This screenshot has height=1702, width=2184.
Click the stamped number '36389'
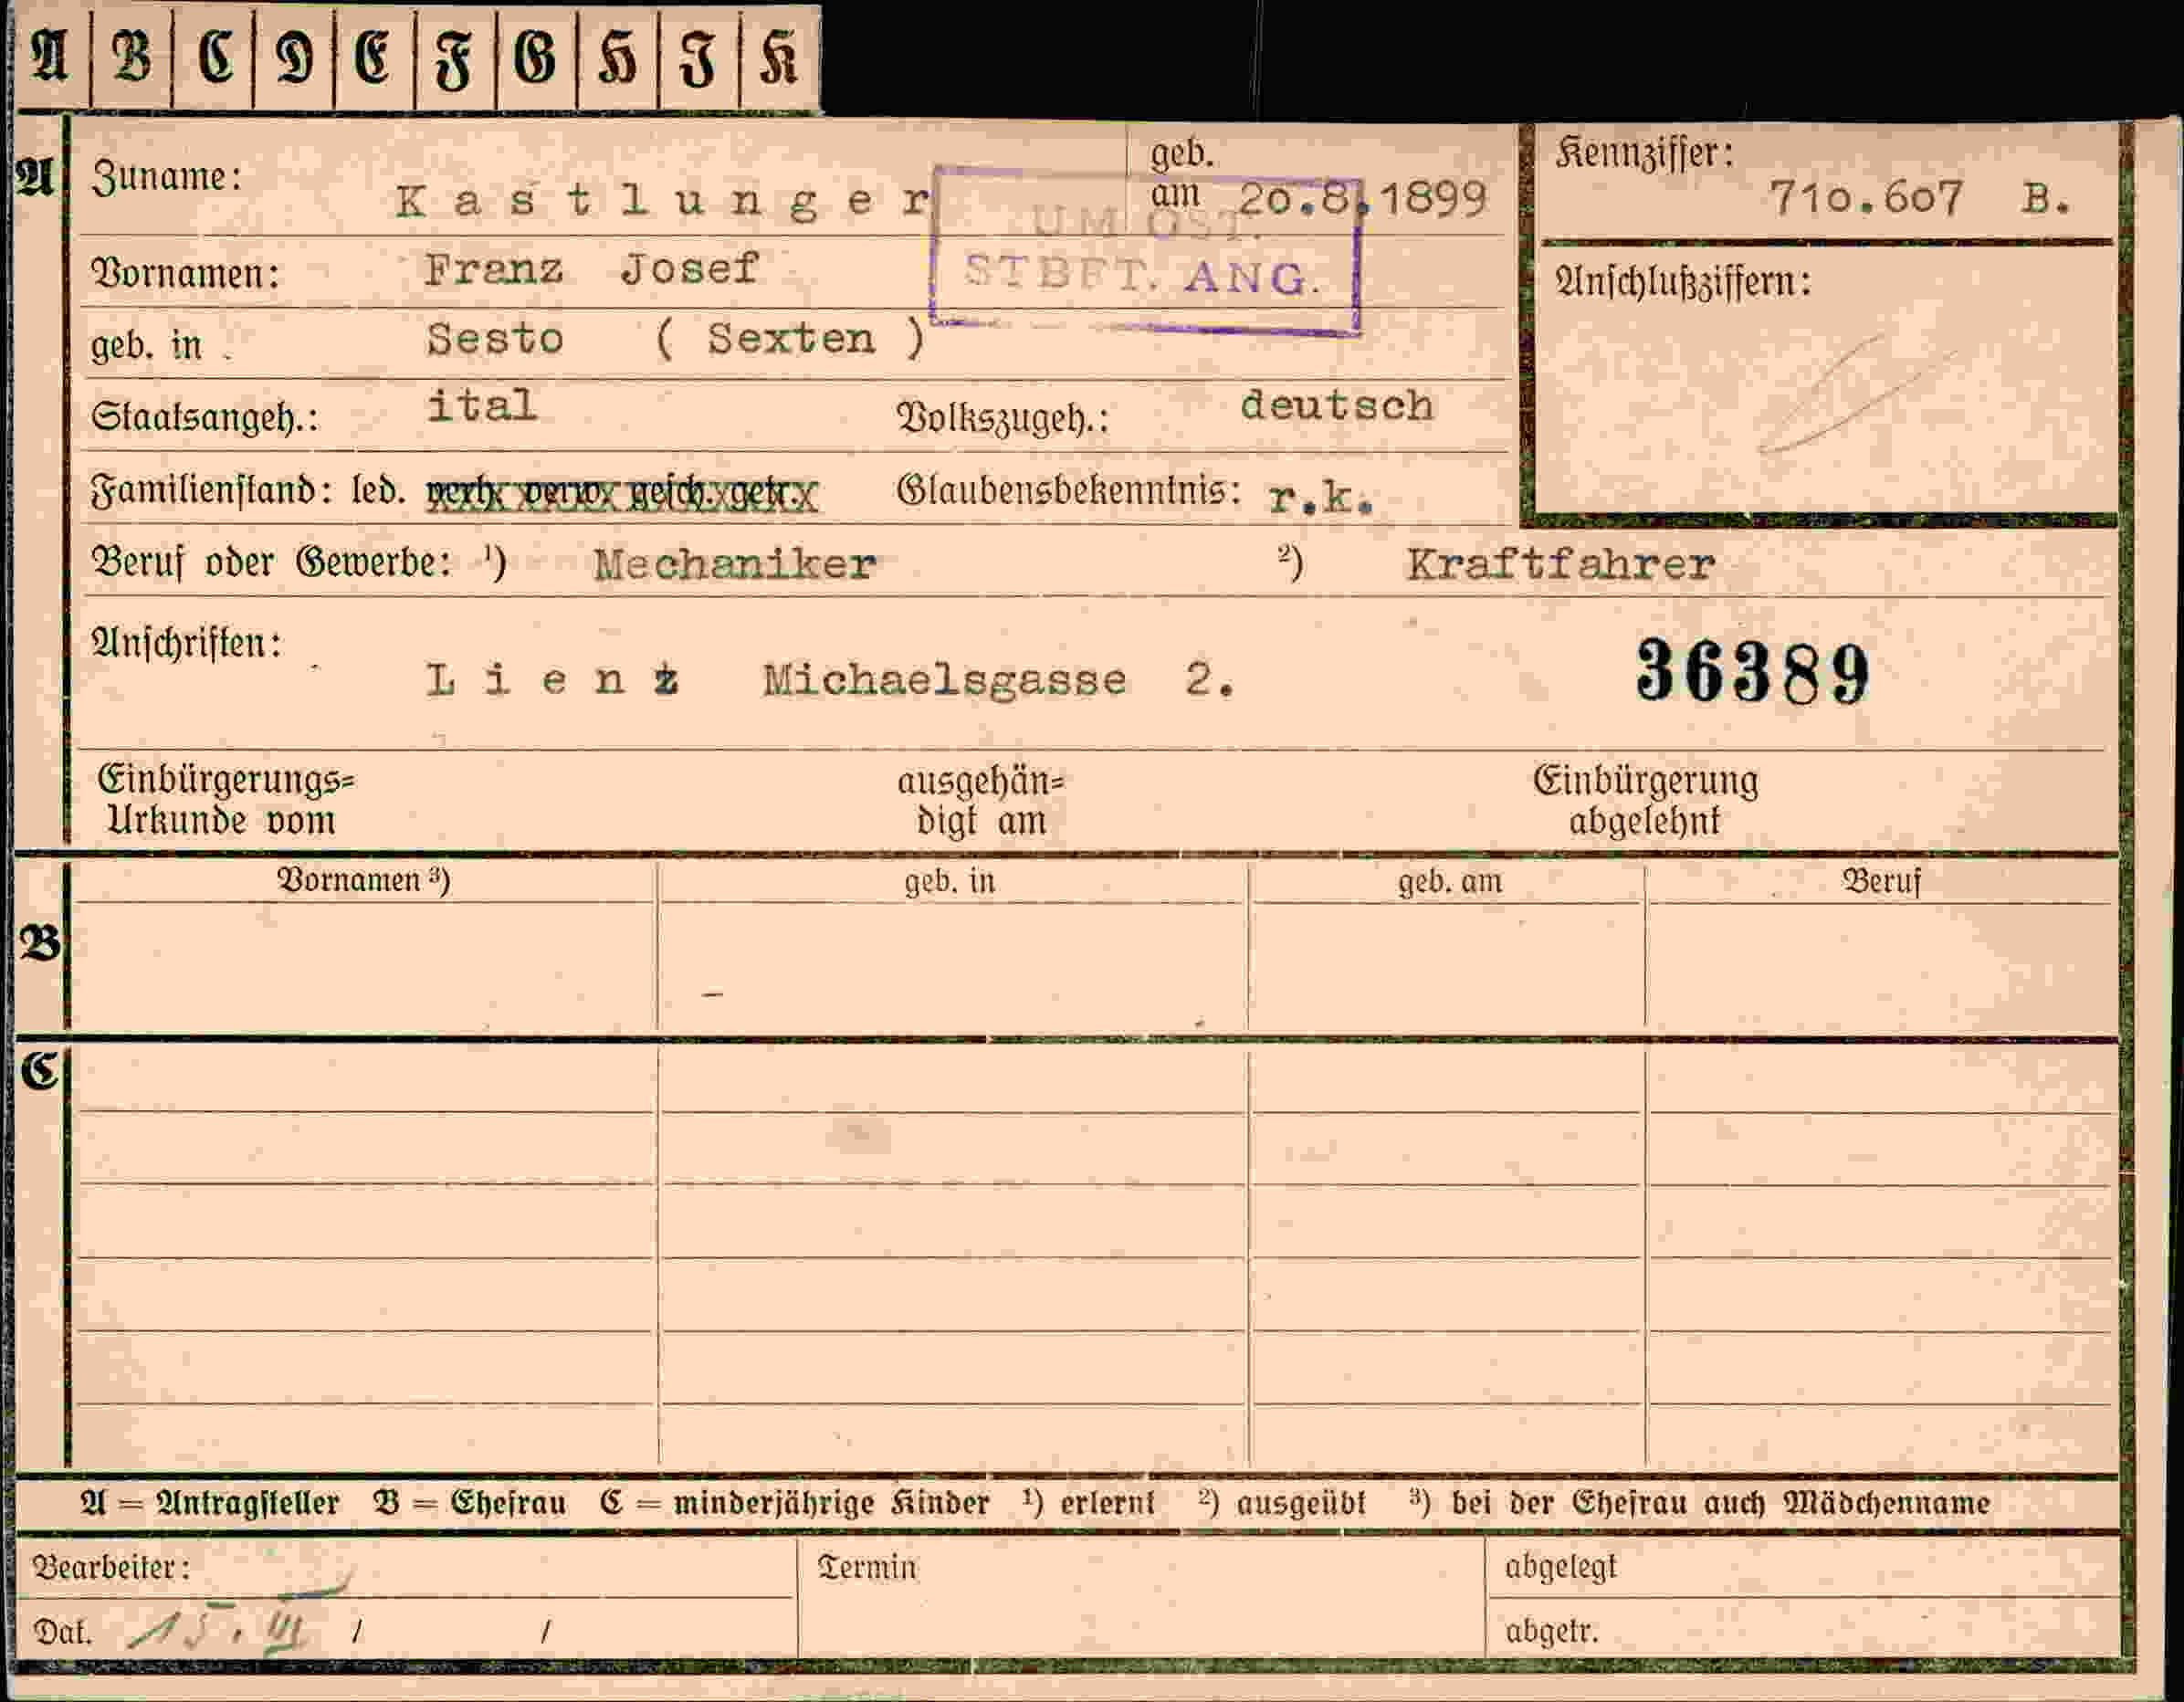[x=1752, y=672]
